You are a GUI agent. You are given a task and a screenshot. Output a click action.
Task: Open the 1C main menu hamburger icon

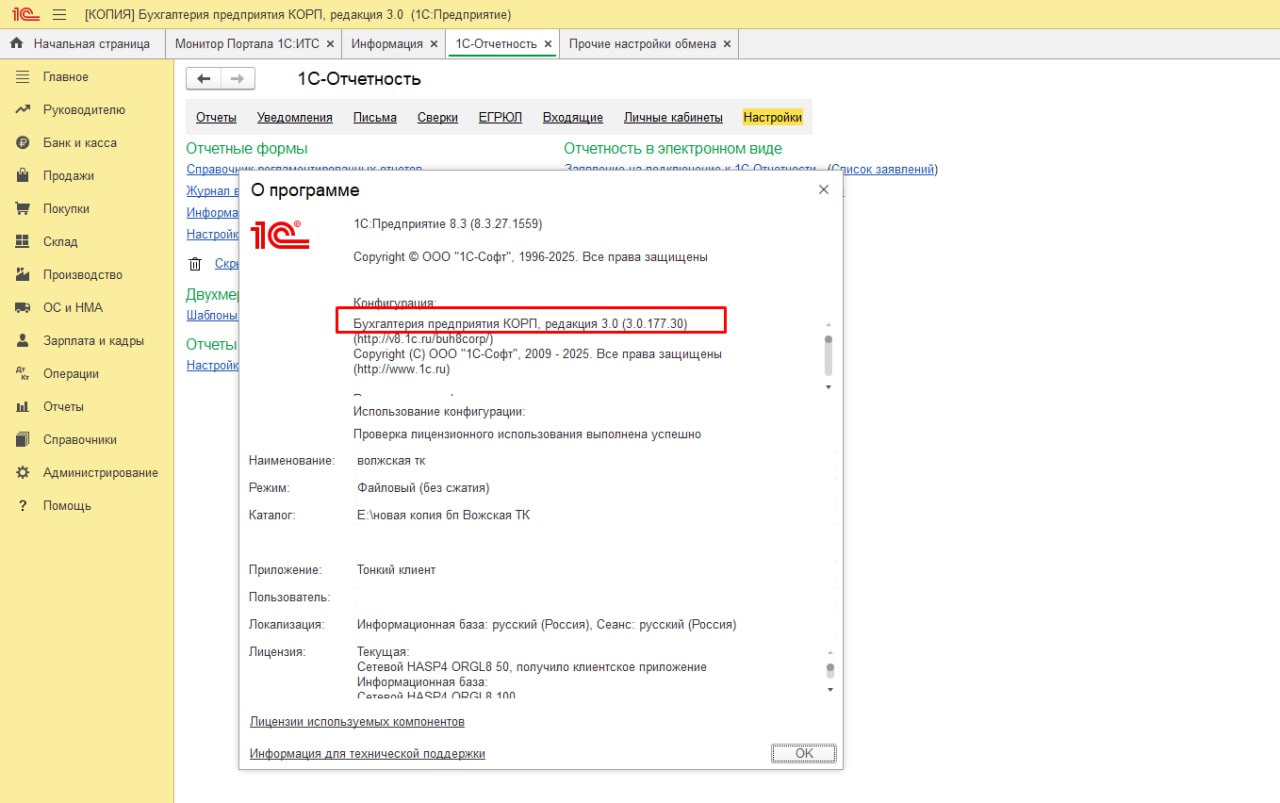tap(59, 15)
